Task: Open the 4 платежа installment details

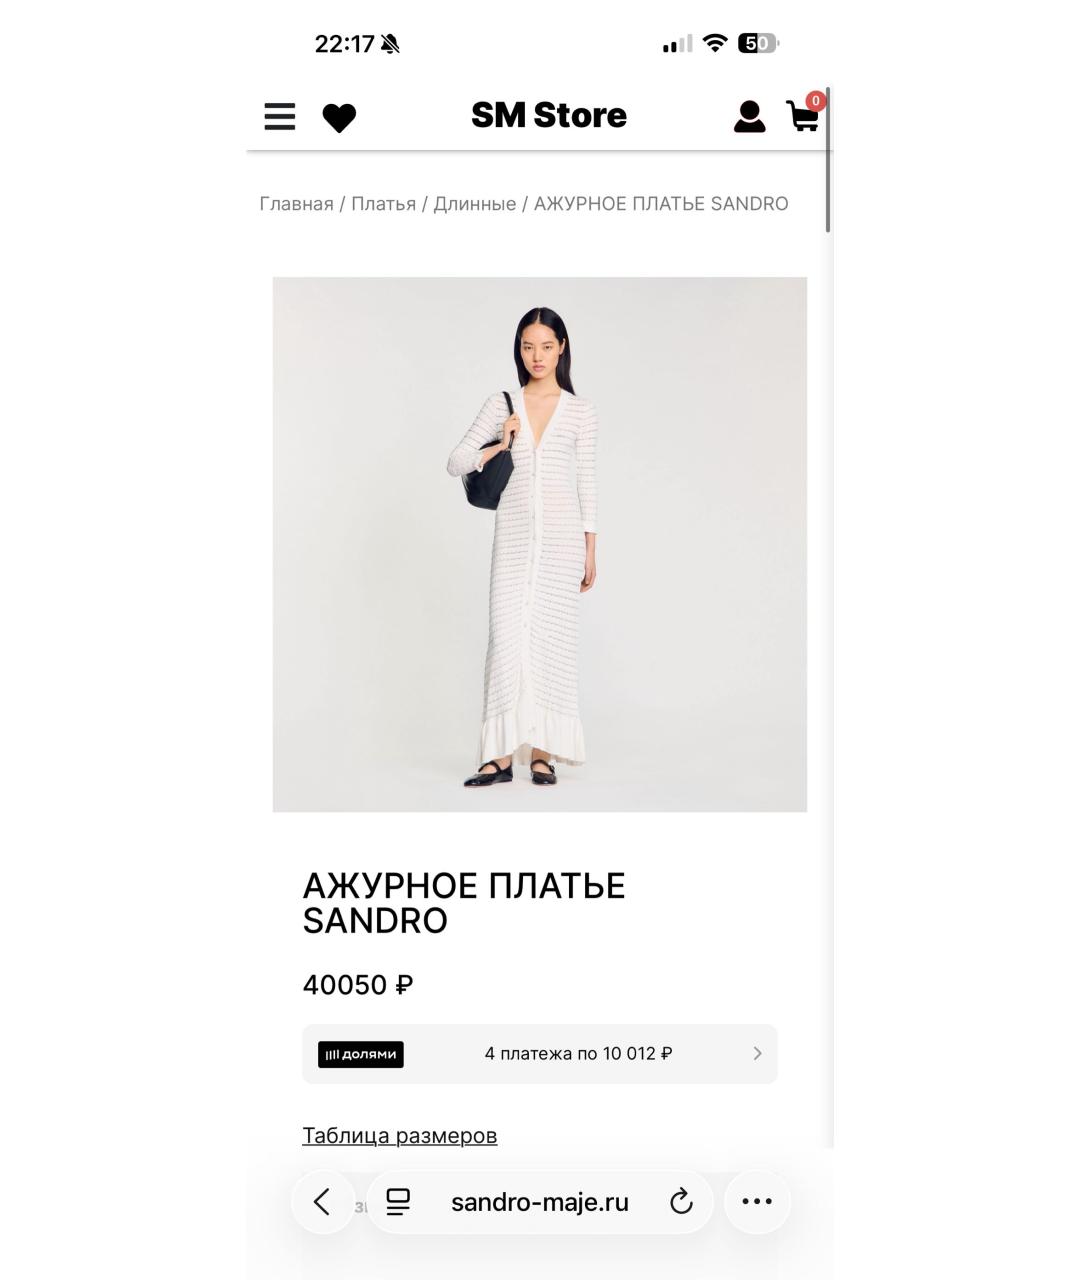Action: click(578, 1053)
